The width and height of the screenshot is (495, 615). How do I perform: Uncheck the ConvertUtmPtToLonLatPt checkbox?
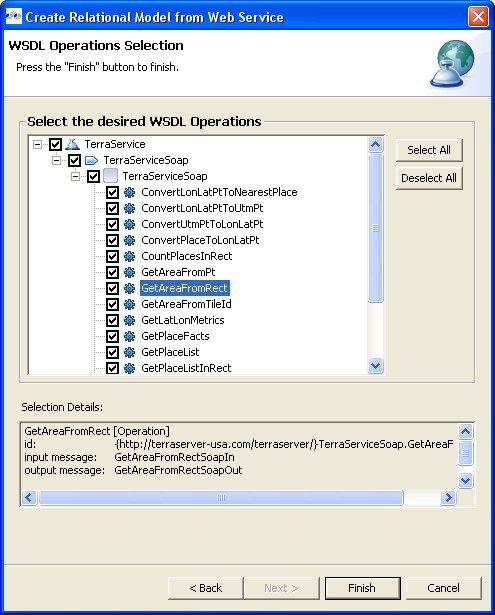click(x=112, y=224)
